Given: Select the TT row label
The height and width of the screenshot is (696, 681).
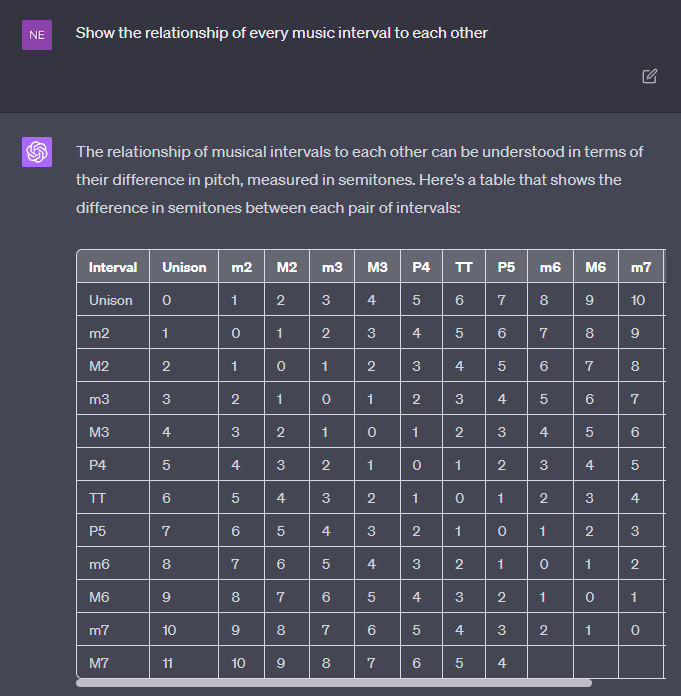Looking at the screenshot, I should coord(96,497).
